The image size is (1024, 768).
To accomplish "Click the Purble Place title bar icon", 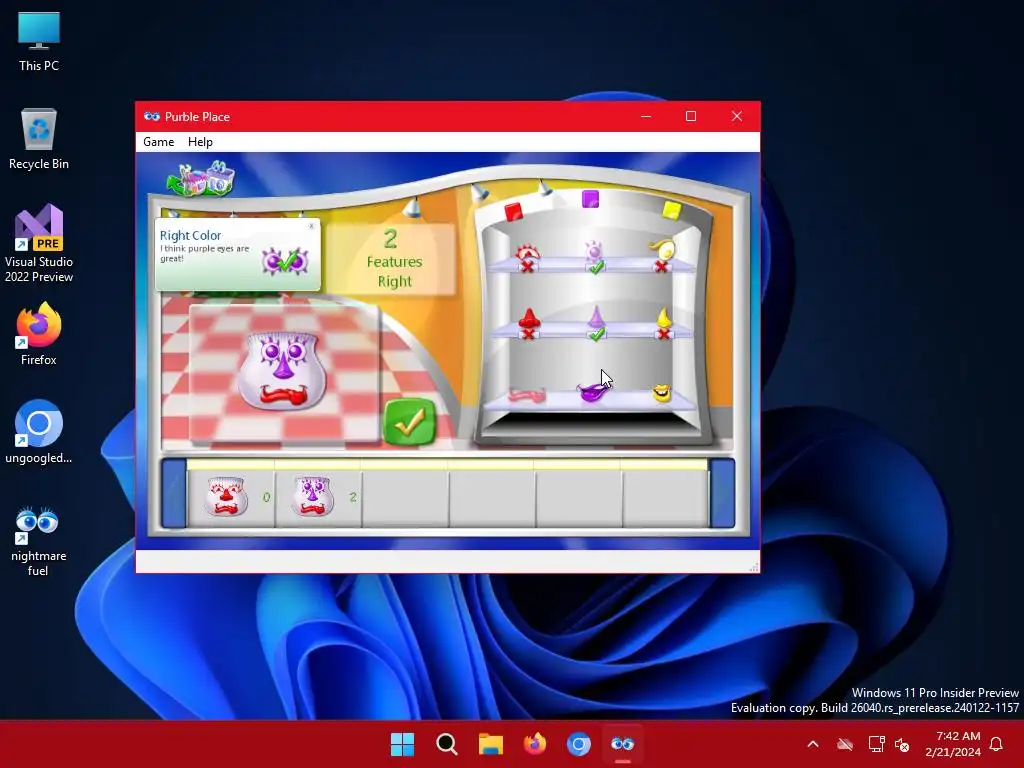I will click(x=152, y=116).
